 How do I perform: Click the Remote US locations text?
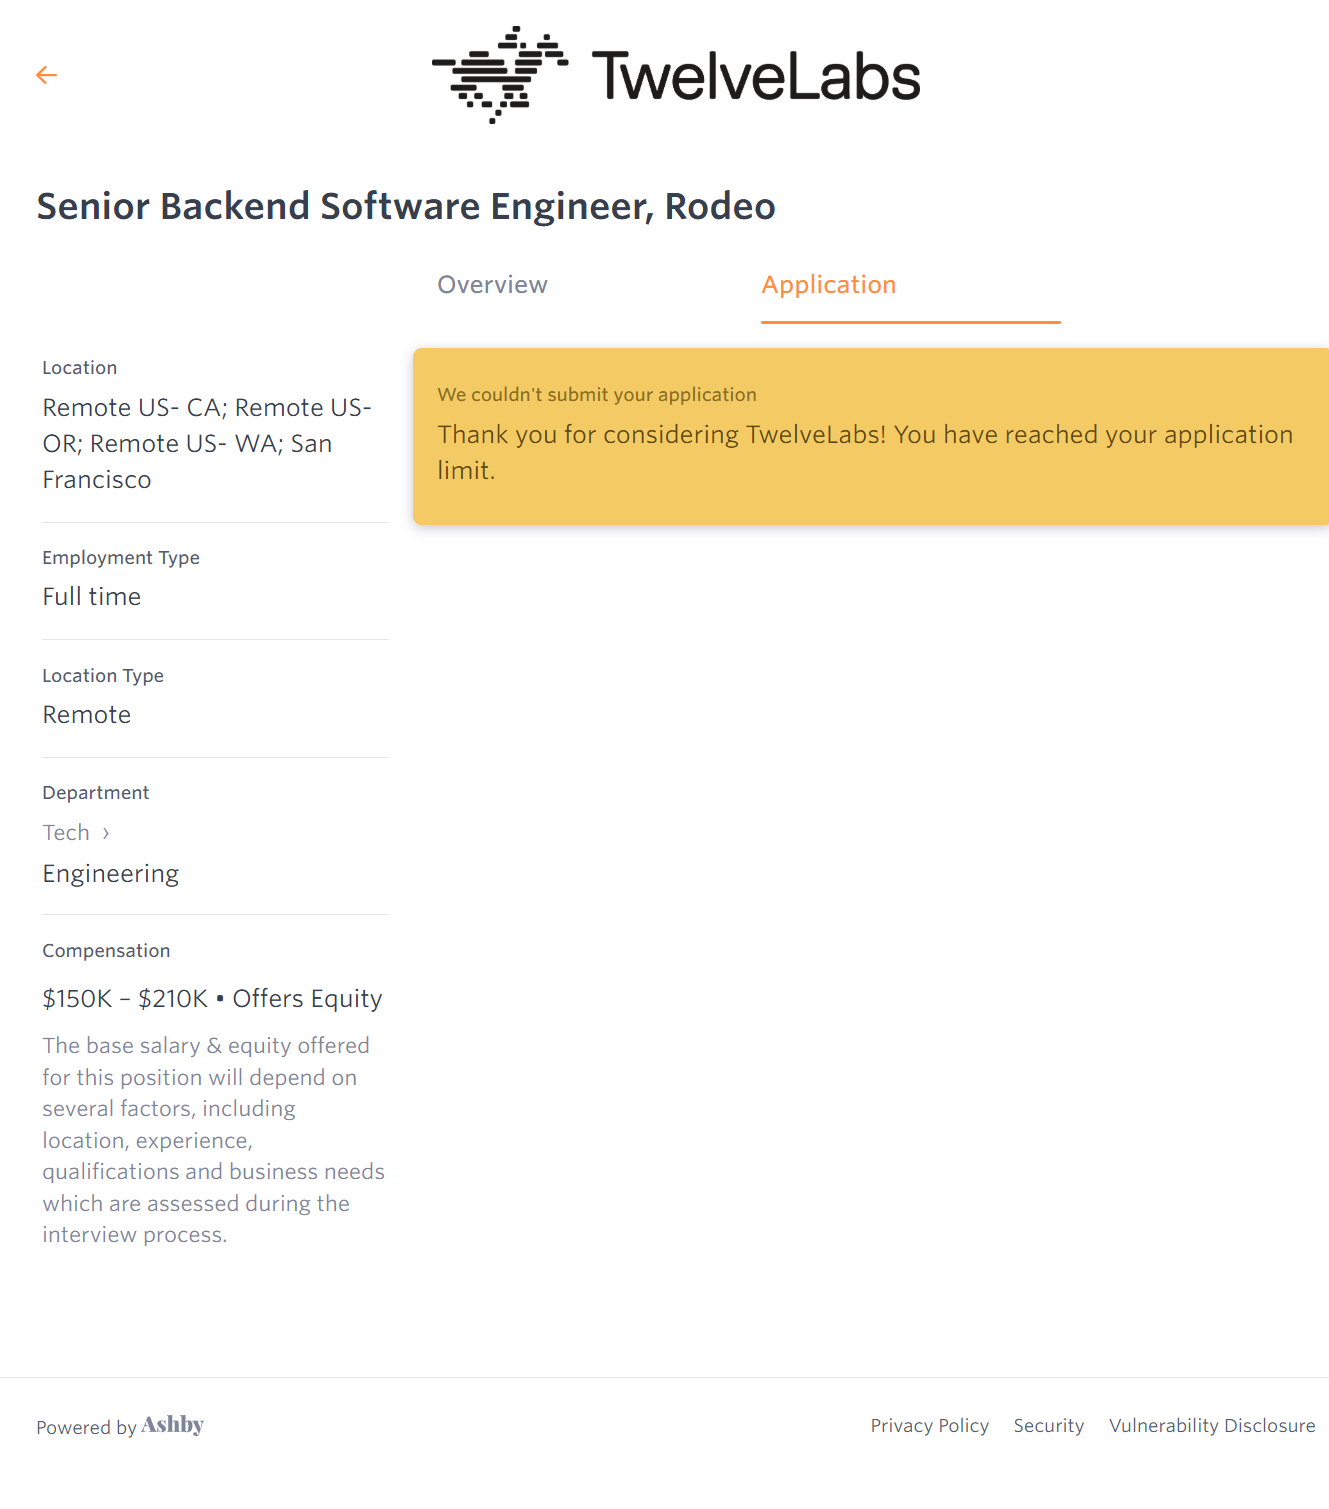(x=206, y=443)
